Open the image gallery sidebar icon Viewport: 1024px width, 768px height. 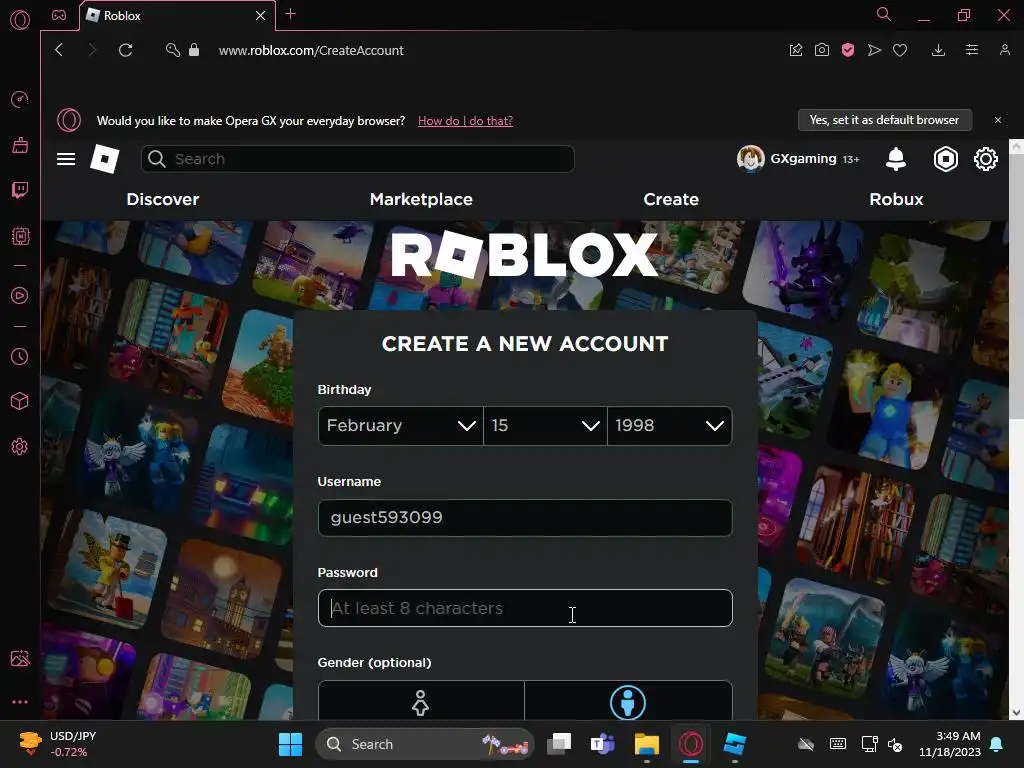click(x=20, y=658)
